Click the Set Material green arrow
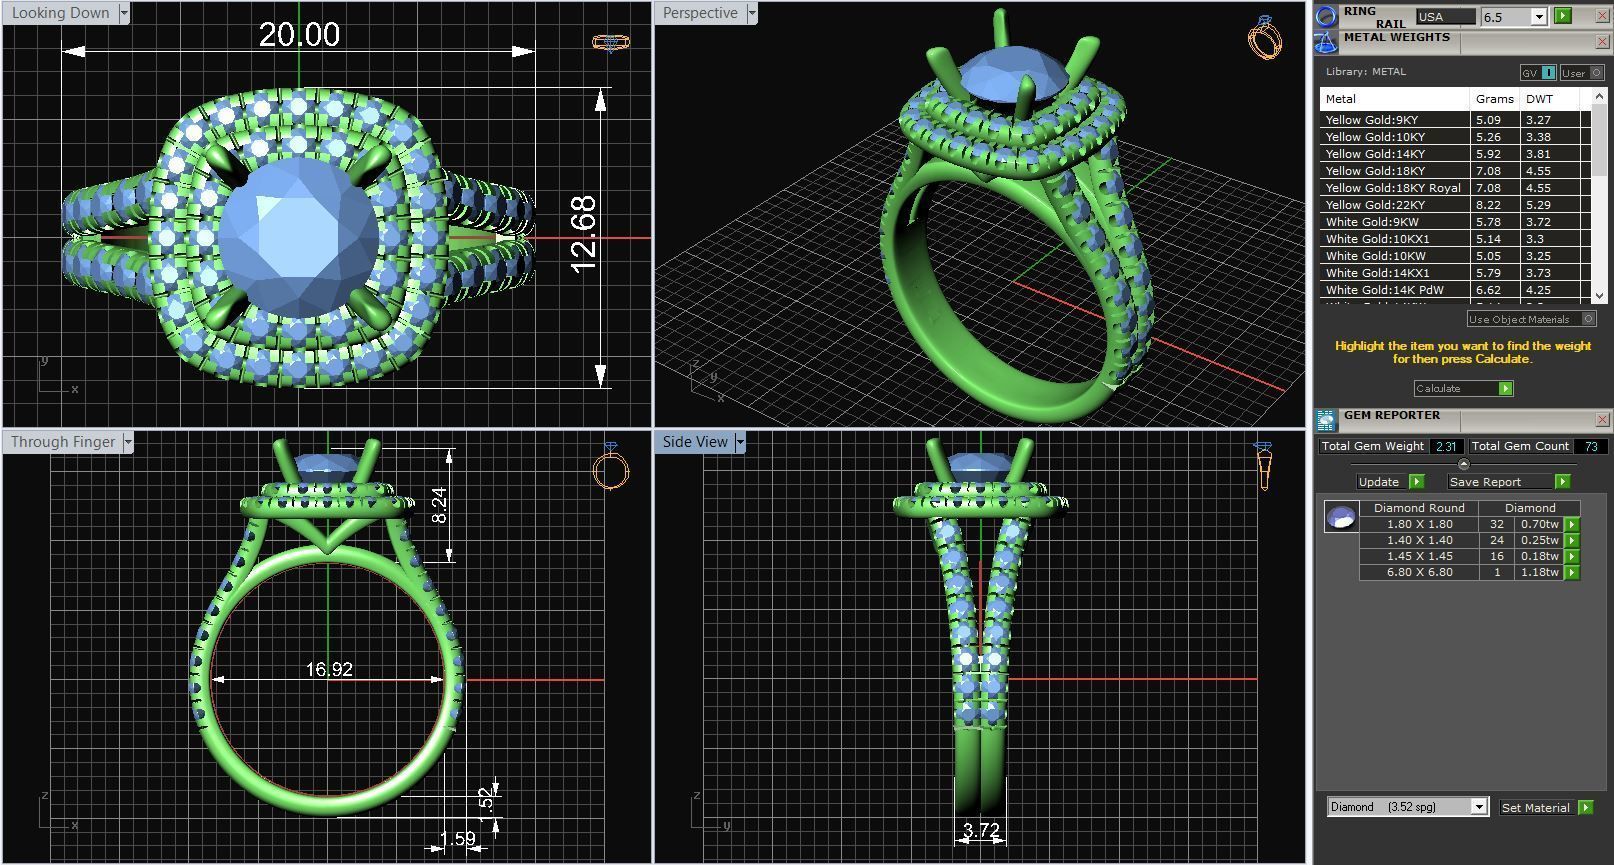The image size is (1614, 865). point(1585,807)
